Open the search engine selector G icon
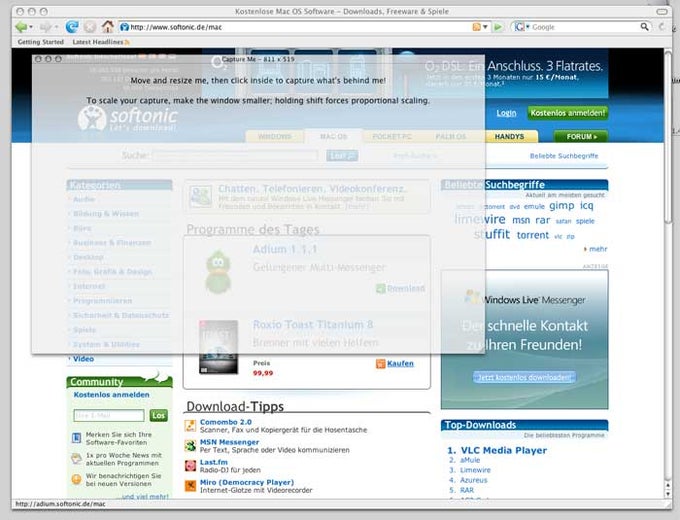The image size is (680, 520). tap(519, 27)
